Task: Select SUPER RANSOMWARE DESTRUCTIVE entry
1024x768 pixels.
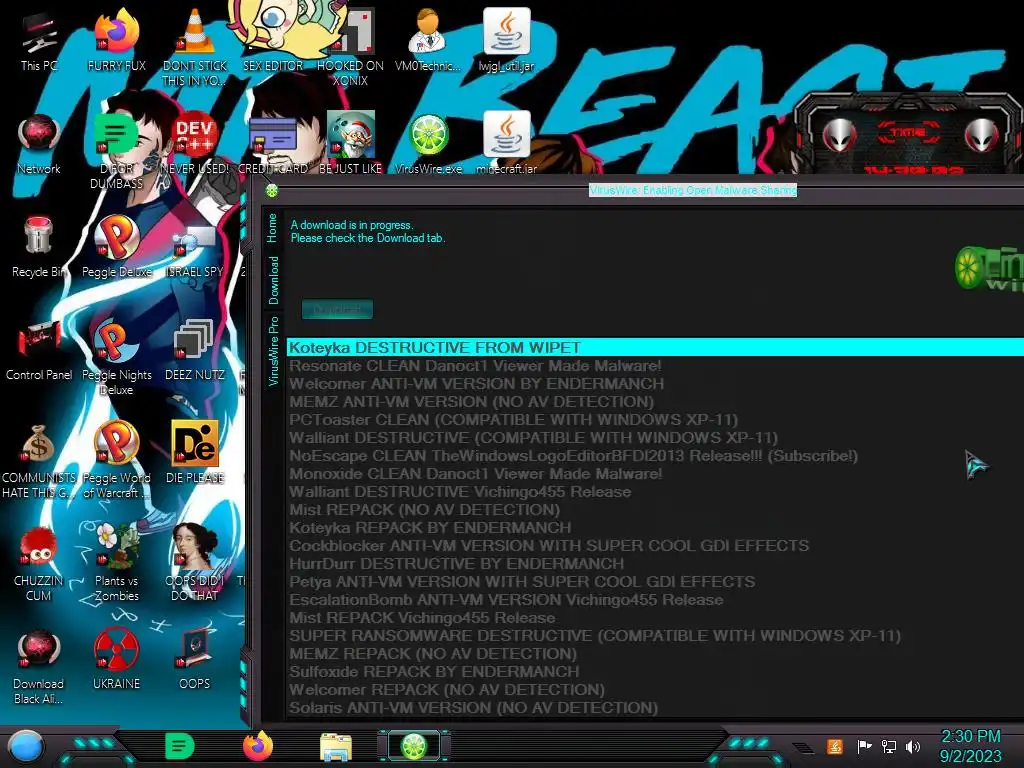Action: pyautogui.click(x=655, y=635)
